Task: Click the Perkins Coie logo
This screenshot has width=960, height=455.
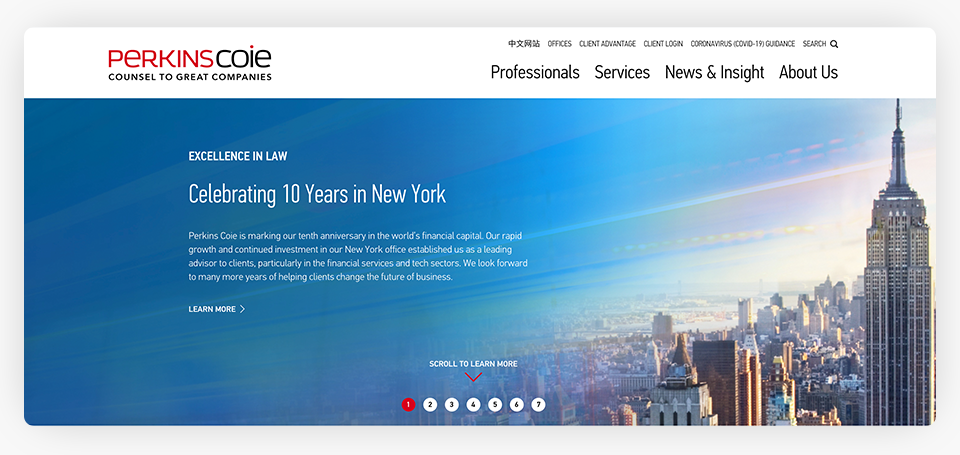Action: 190,63
